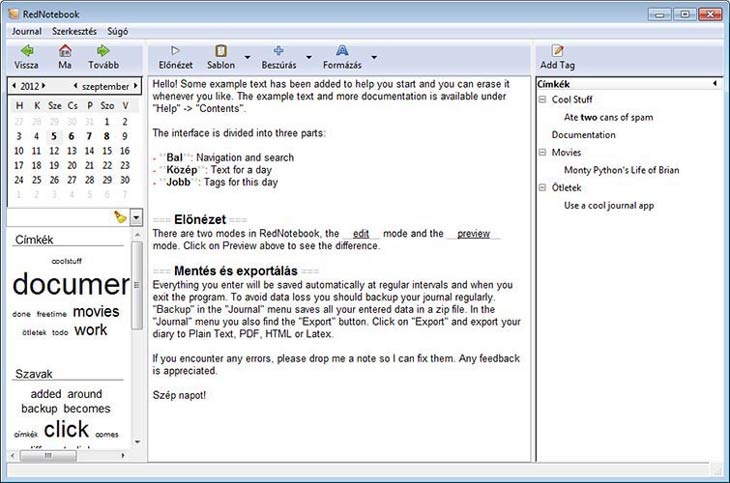The width and height of the screenshot is (730, 483).
Task: Click the 'movies' tag in cloud
Action: 96,311
